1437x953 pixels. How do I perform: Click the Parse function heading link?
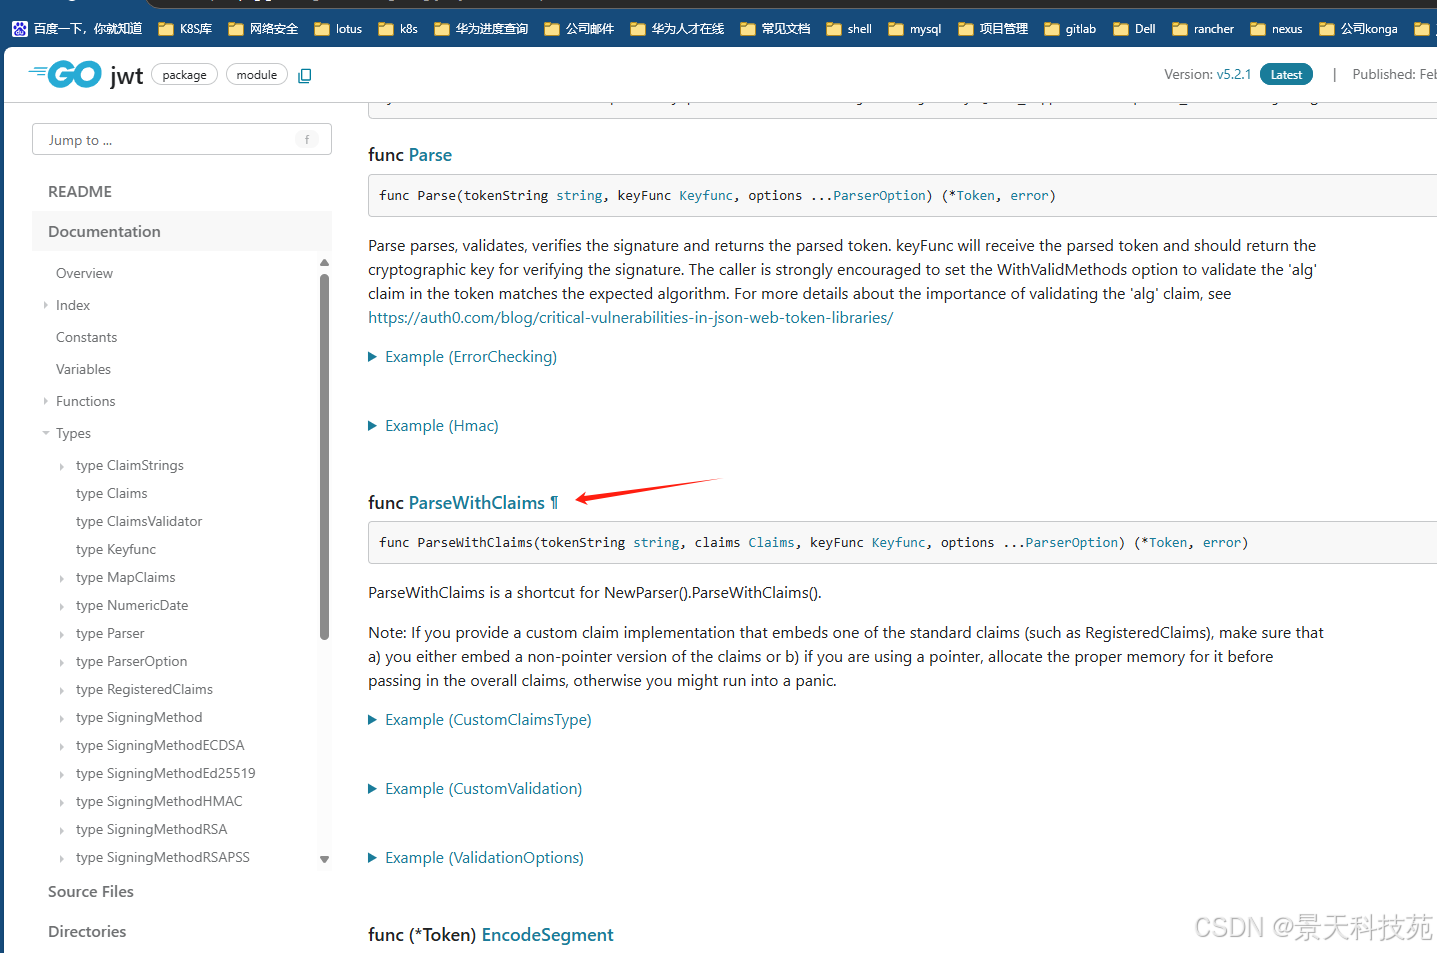(x=430, y=155)
